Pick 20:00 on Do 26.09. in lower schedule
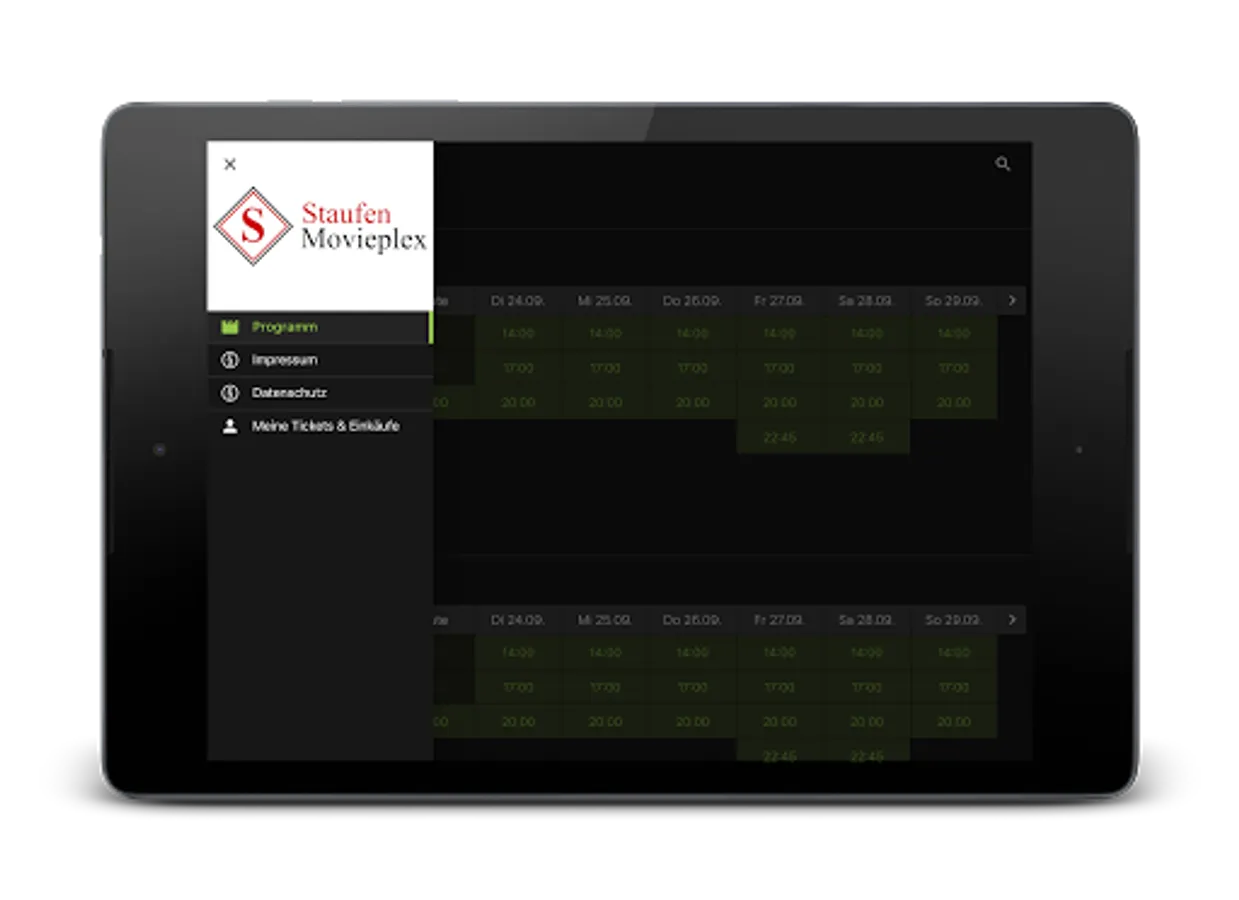This screenshot has width=1239, height=900. coord(692,721)
